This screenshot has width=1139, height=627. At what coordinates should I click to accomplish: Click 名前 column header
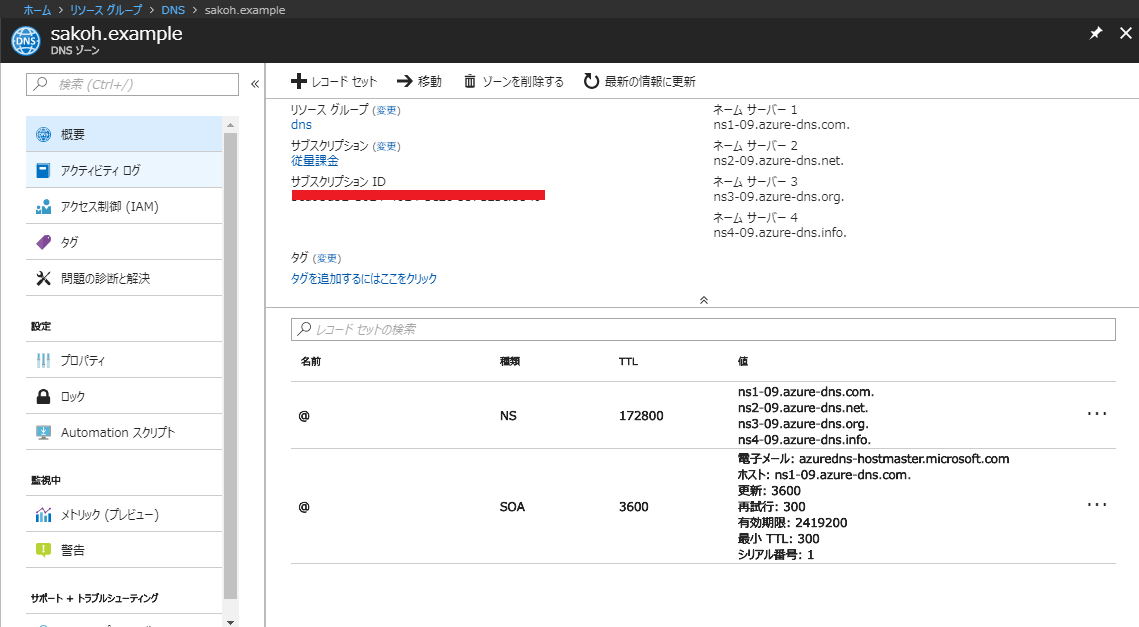[x=311, y=361]
